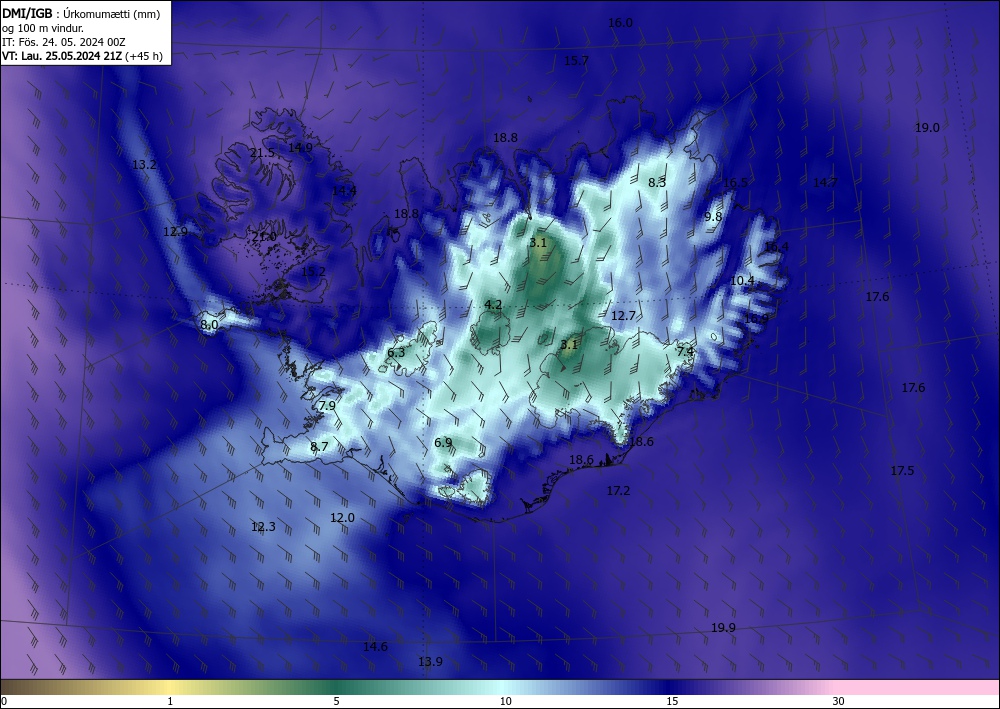Click the 17.2 value label
The height and width of the screenshot is (709, 1000).
pos(618,490)
